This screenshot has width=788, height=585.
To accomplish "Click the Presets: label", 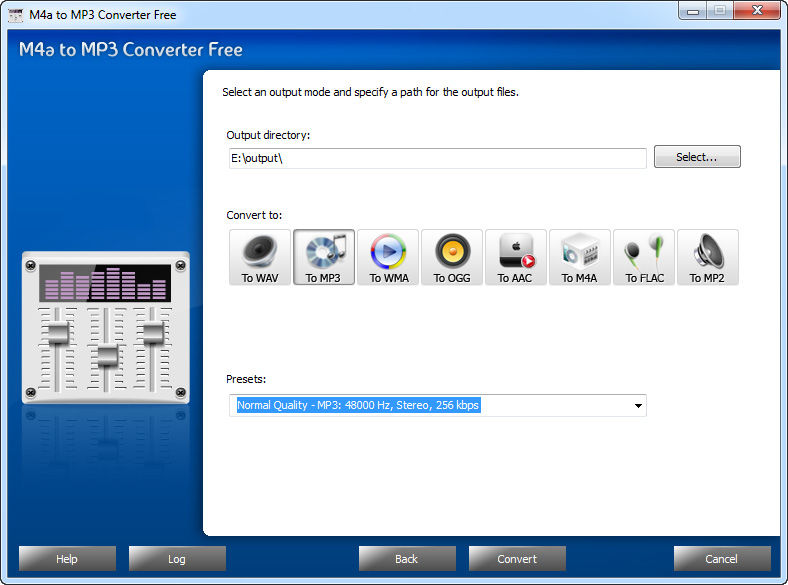I will click(x=246, y=379).
